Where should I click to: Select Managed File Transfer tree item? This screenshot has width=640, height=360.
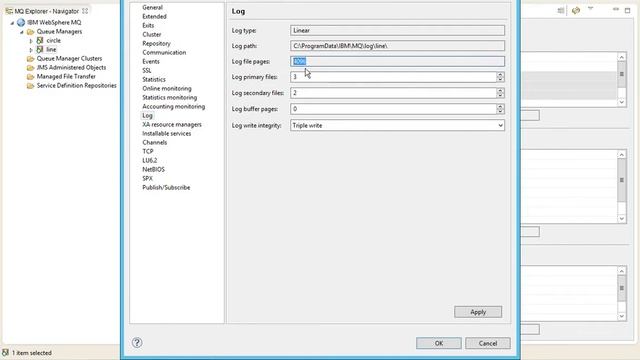click(66, 76)
